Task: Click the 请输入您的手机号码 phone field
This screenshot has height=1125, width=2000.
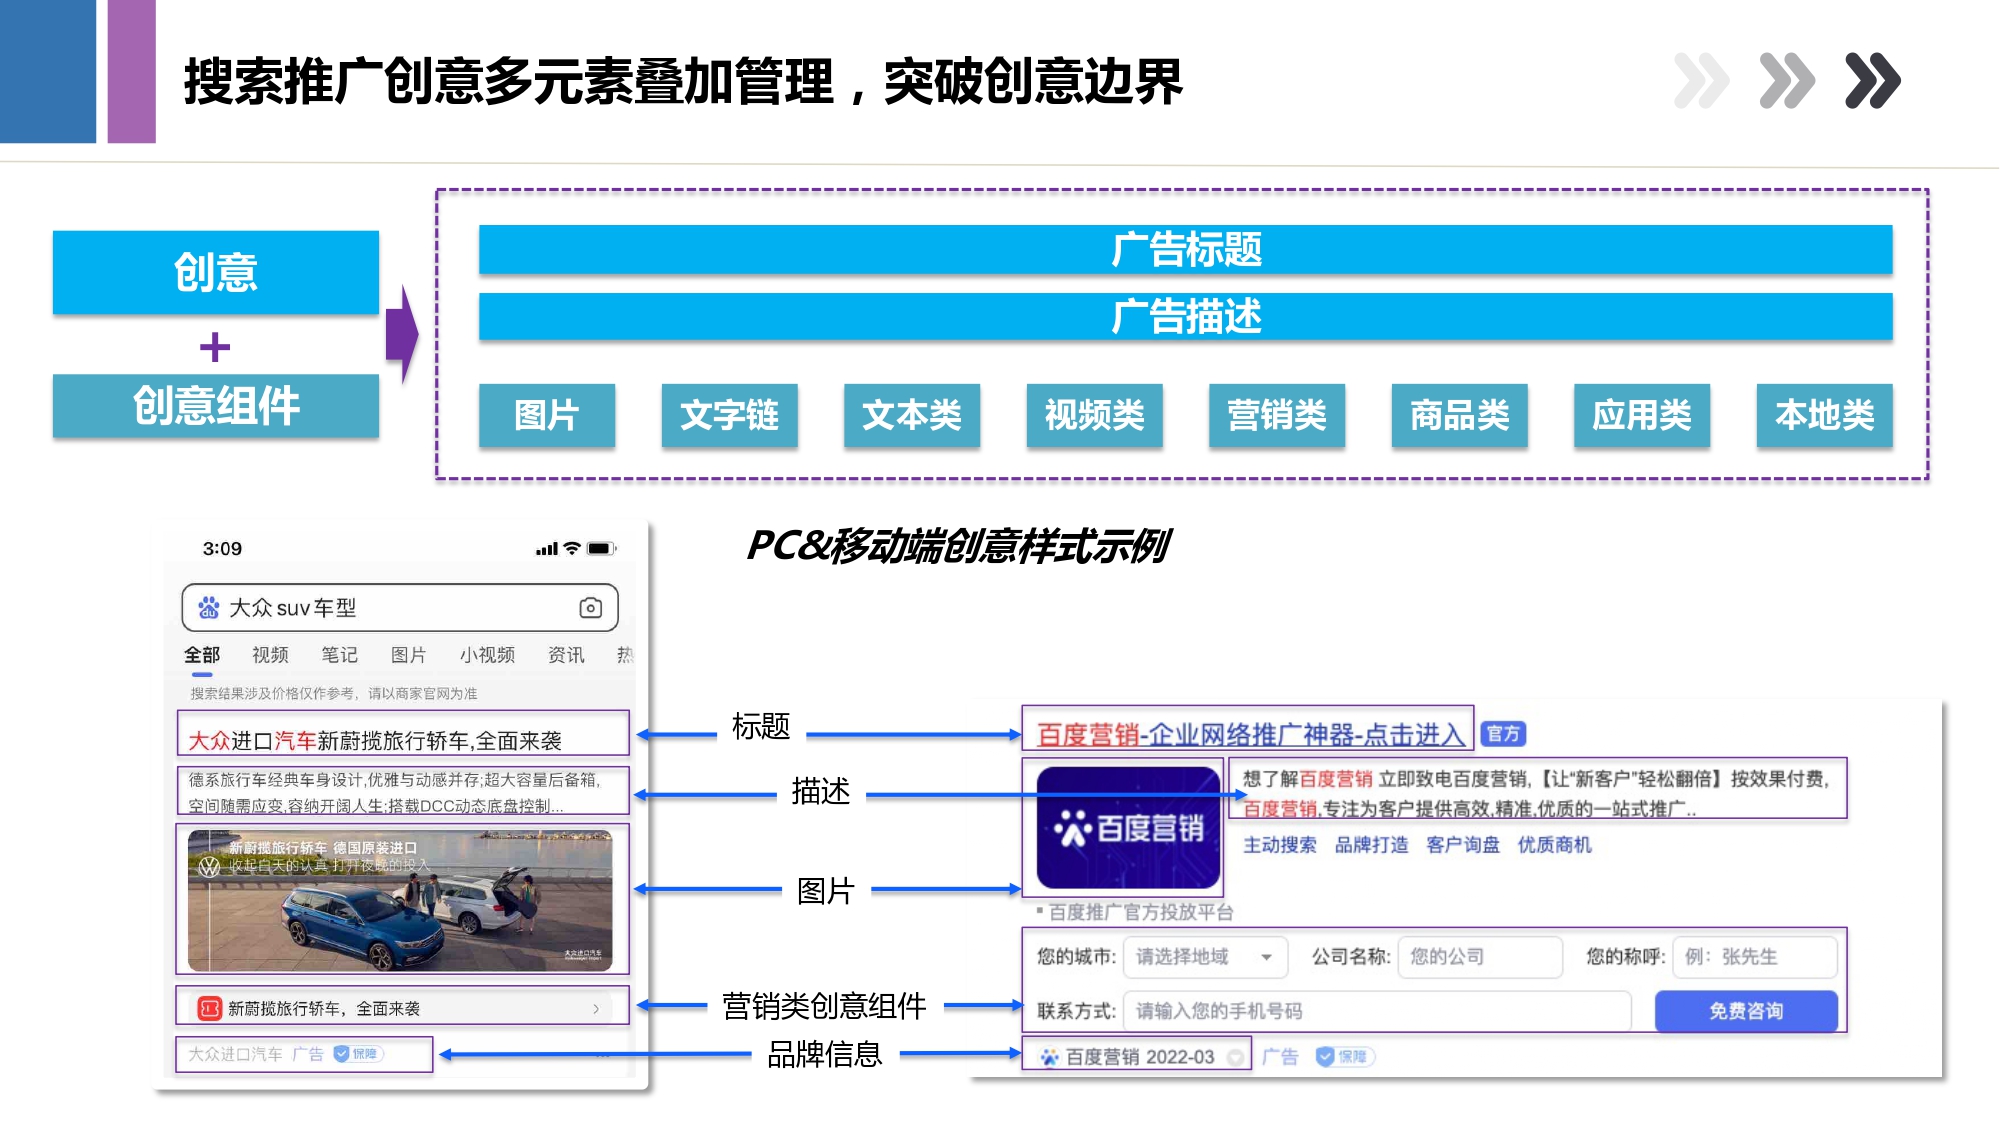Action: (1376, 1011)
